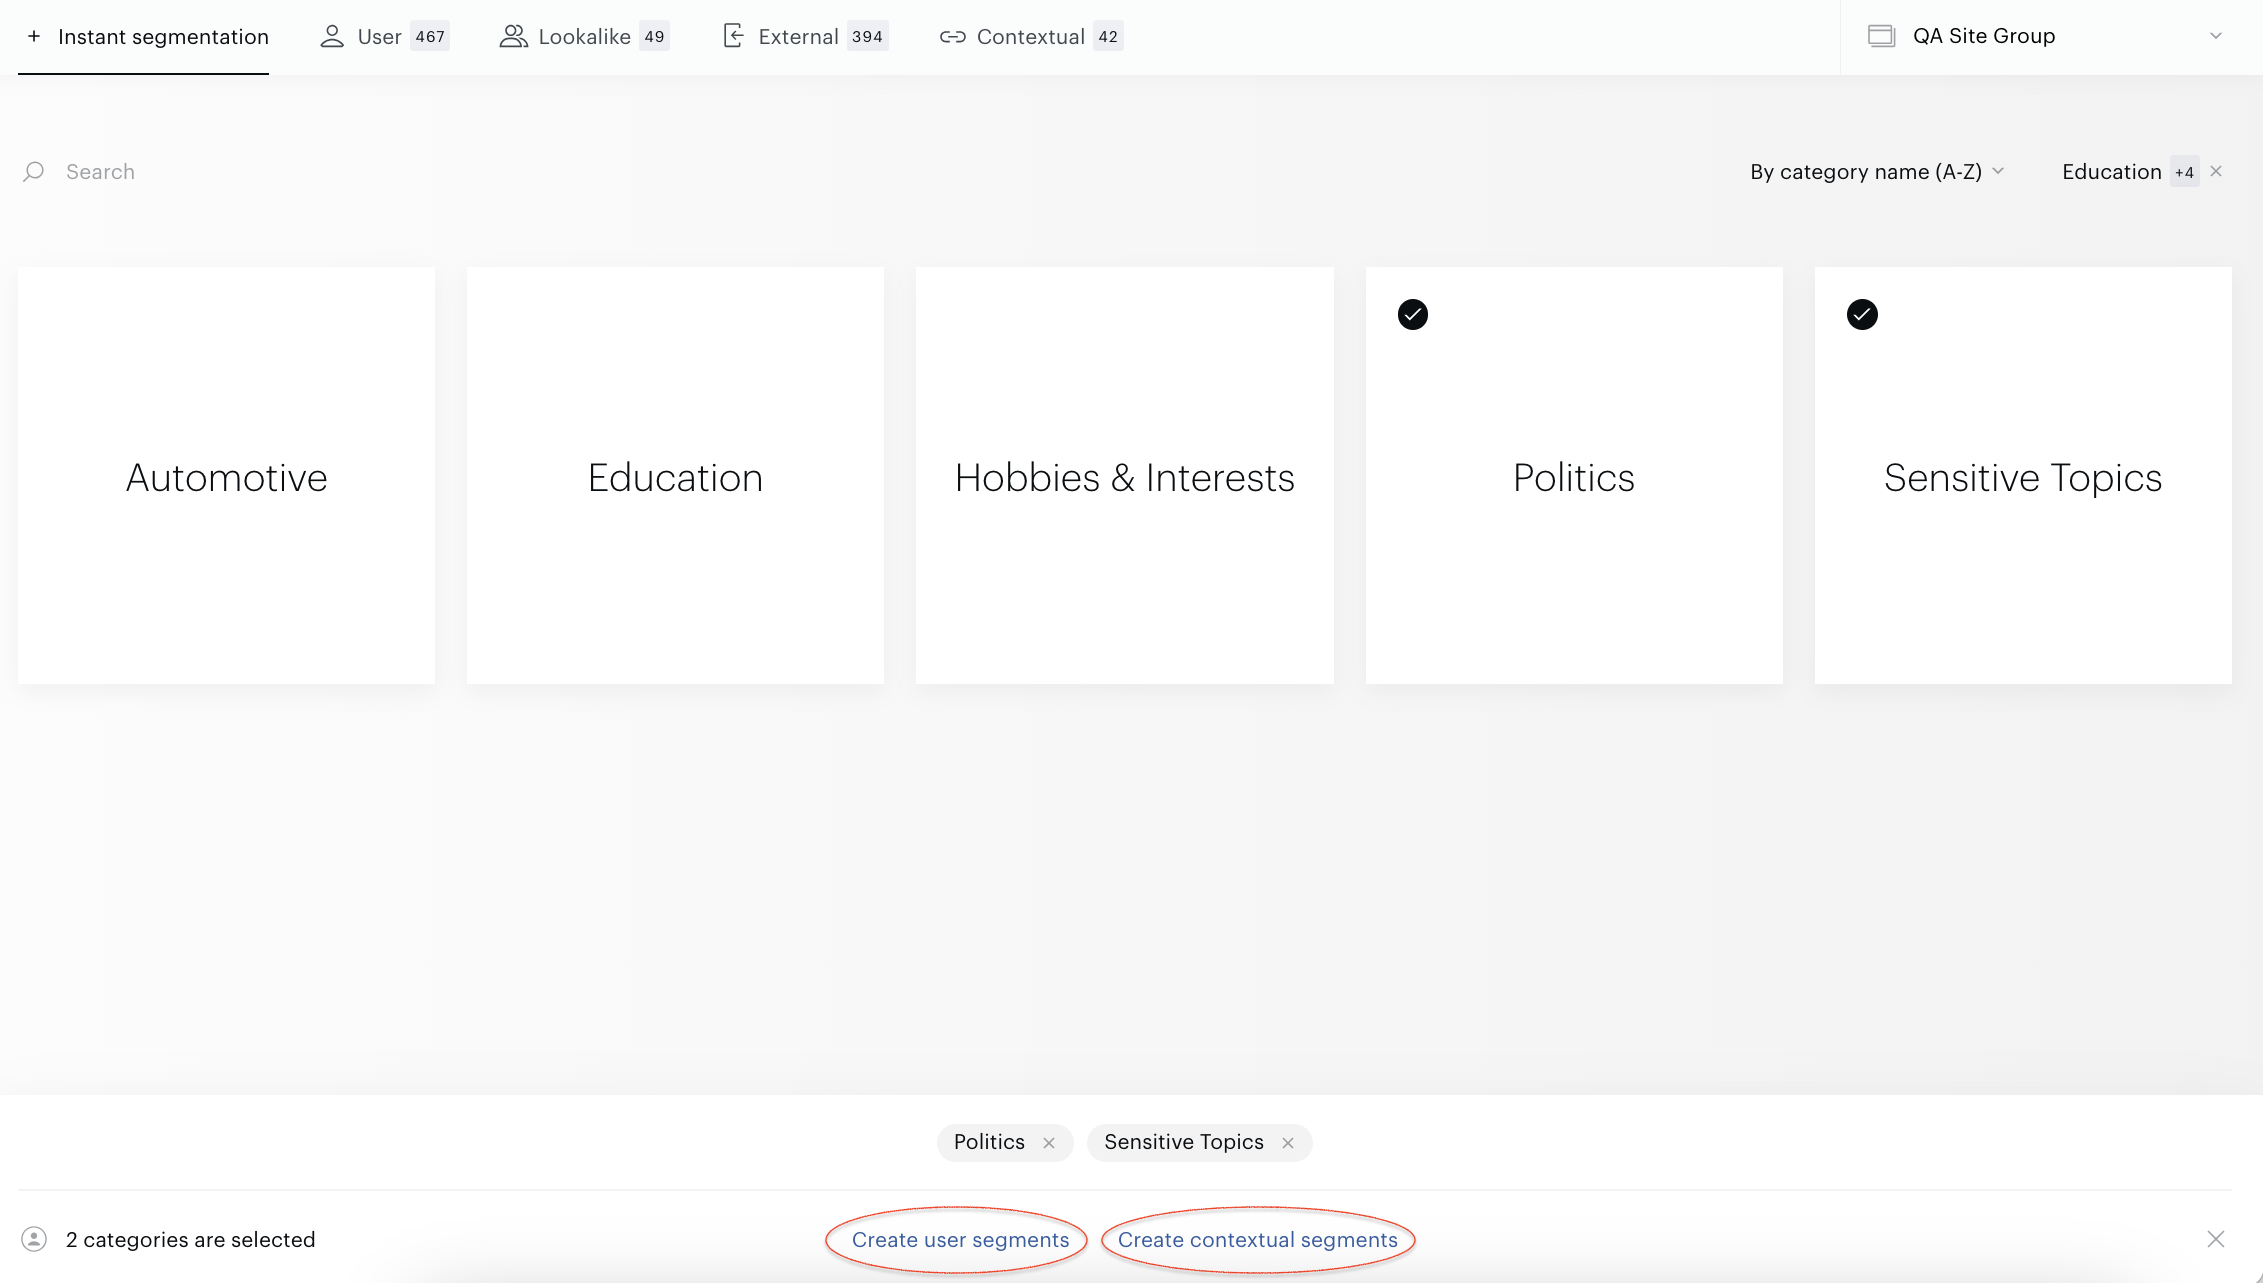
Task: Expand the QA Site Group chevron
Action: click(2216, 36)
